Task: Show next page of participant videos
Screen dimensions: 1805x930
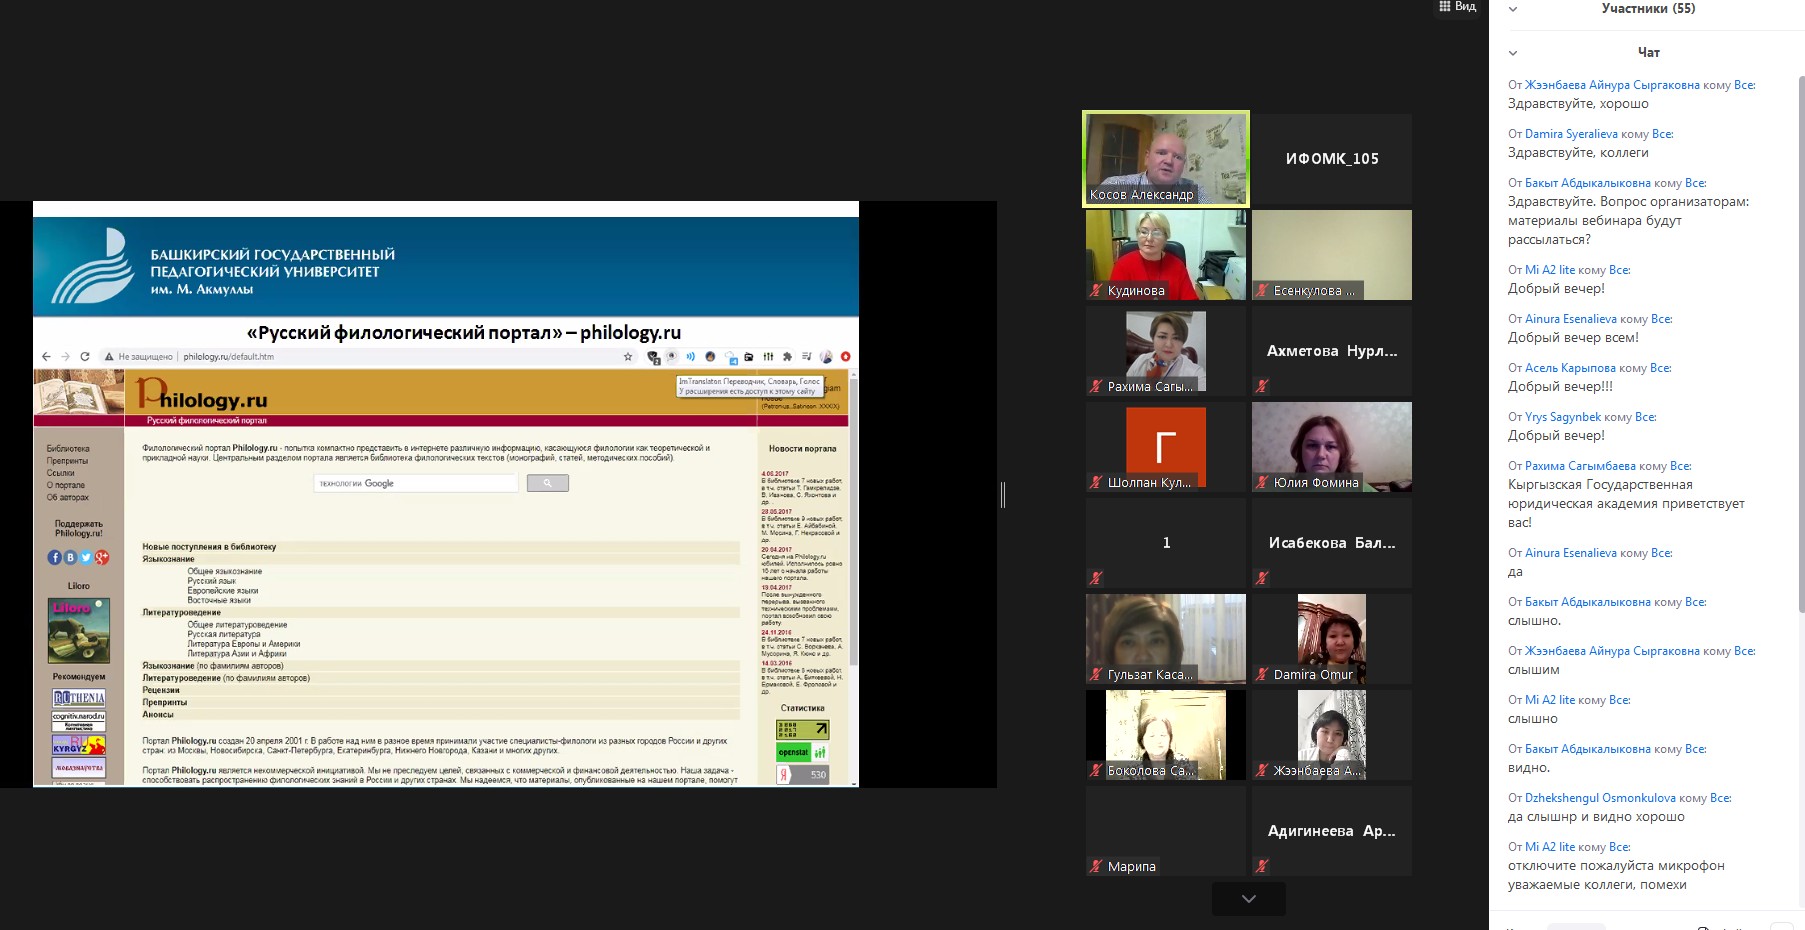Action: tap(1248, 899)
